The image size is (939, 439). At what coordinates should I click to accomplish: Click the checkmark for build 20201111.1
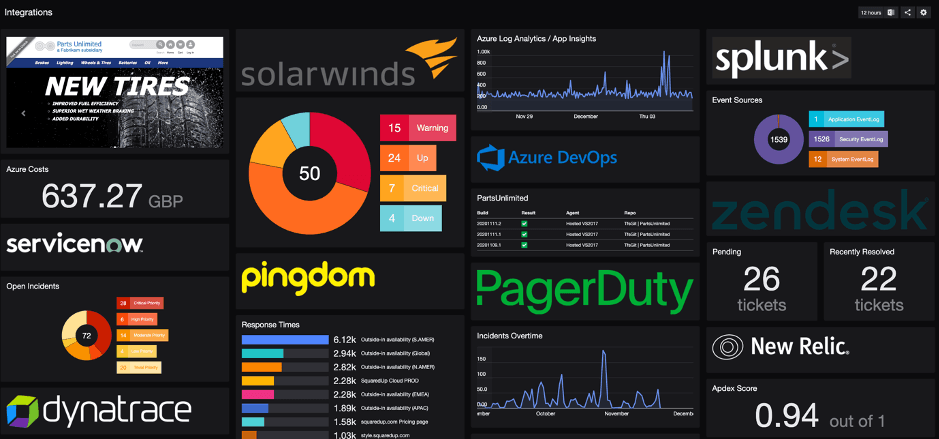pos(525,234)
